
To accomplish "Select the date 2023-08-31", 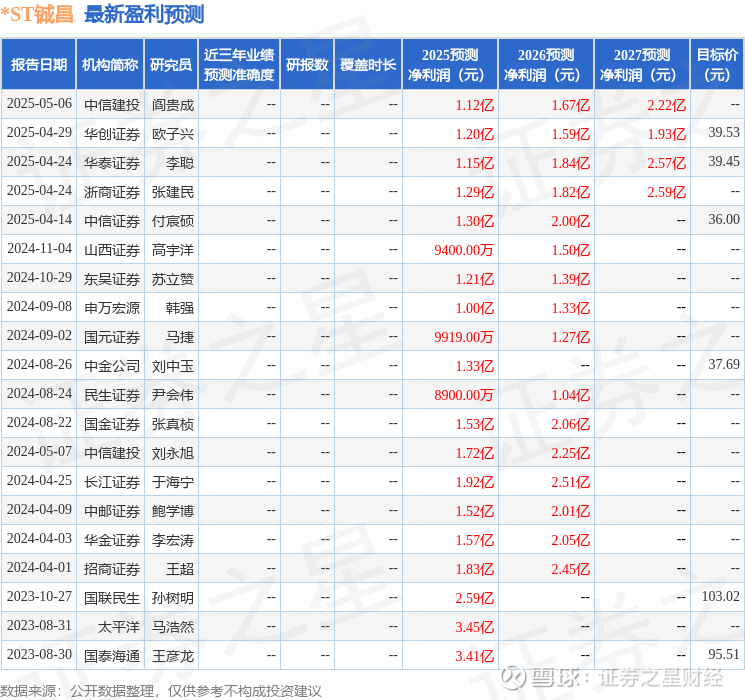I will pos(39,625).
